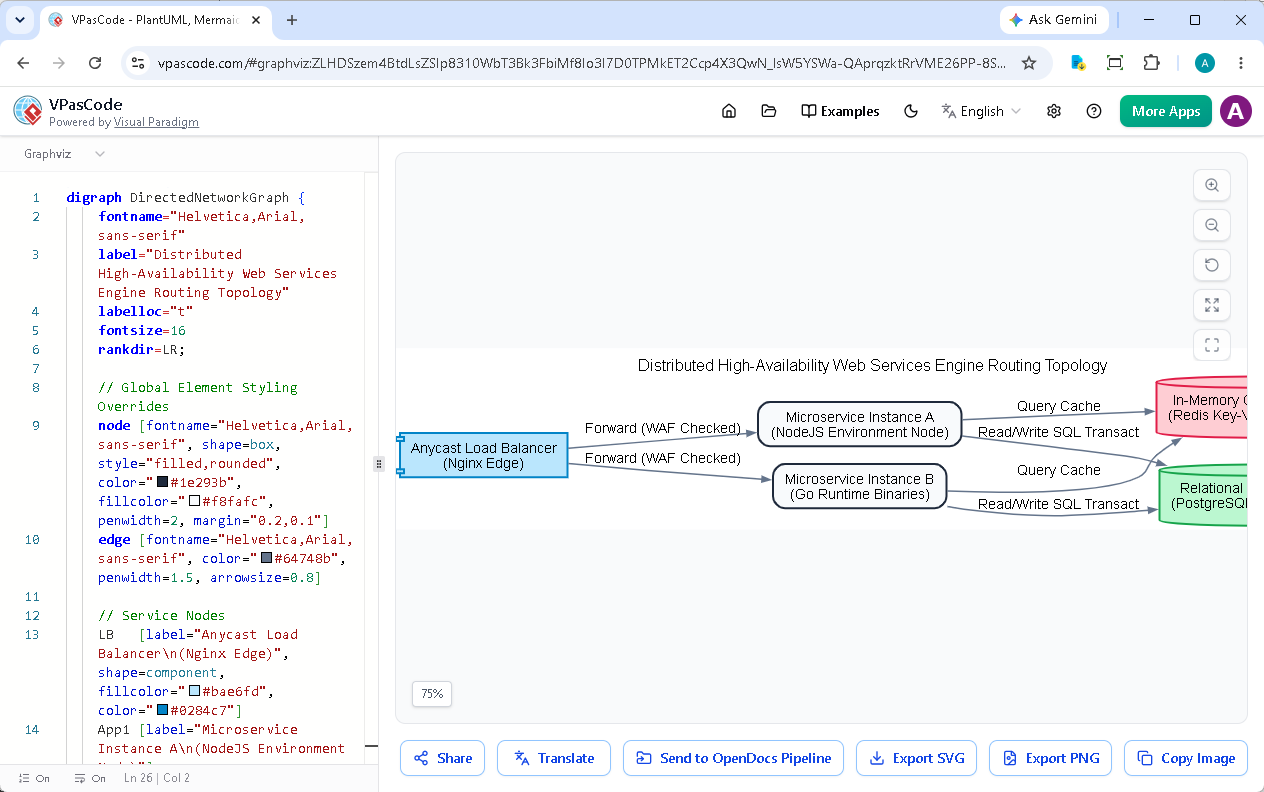The image size is (1264, 792).
Task: Click the panel splitter handle between editor and preview
Action: pos(378,463)
